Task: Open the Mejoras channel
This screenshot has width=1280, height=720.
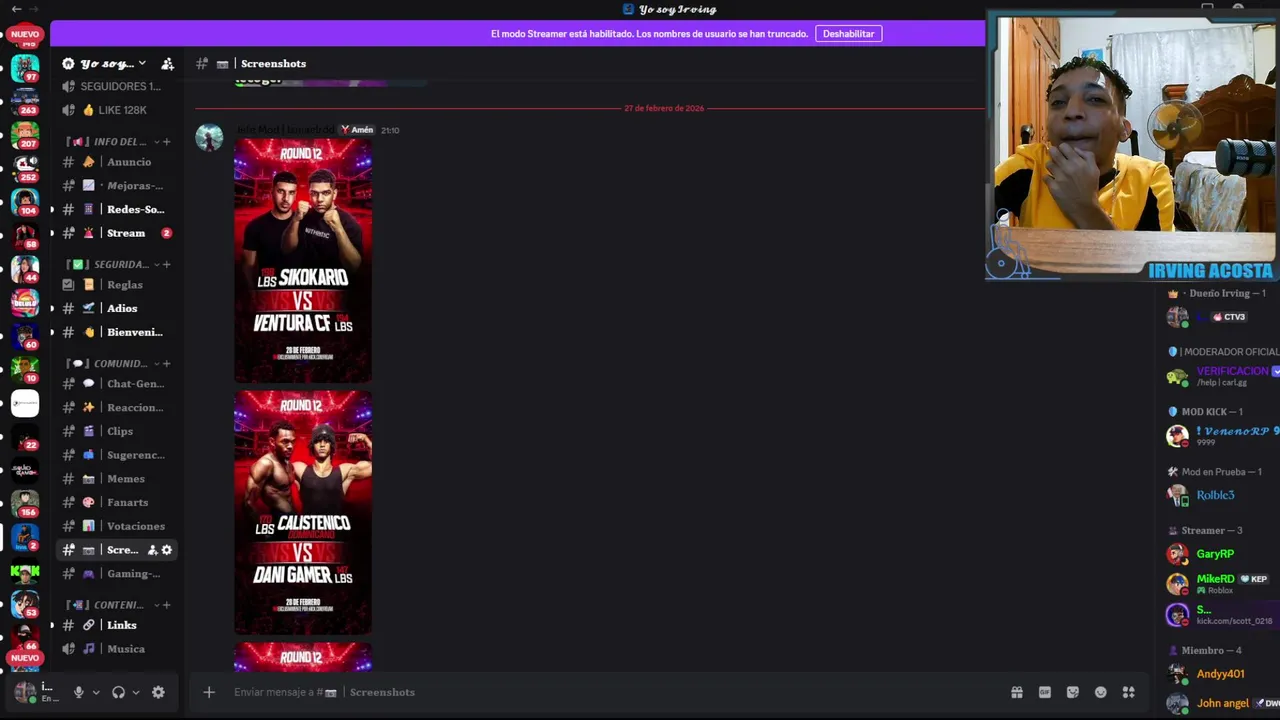Action: pos(118,185)
